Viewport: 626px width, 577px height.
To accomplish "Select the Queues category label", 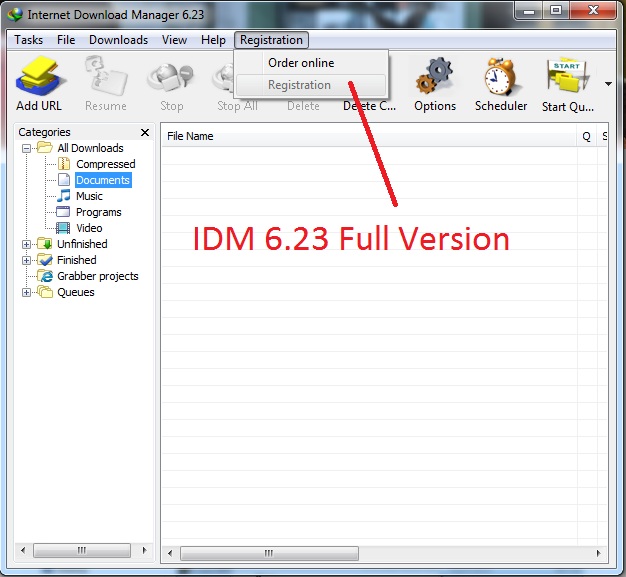I will point(76,292).
